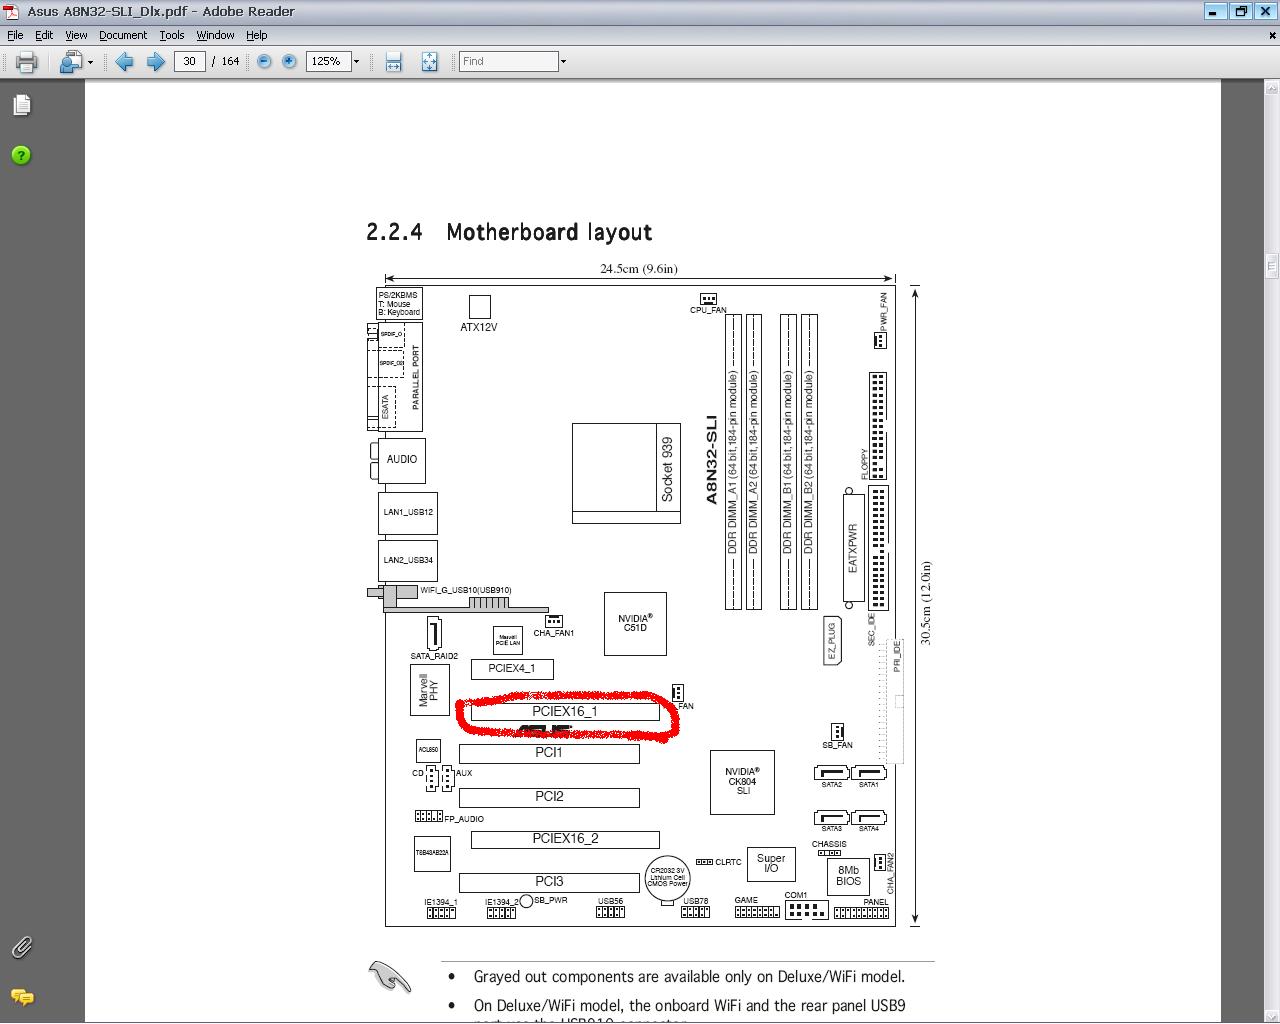This screenshot has width=1280, height=1024.
Task: Open the zoom level dropdown arrow
Action: (x=356, y=62)
